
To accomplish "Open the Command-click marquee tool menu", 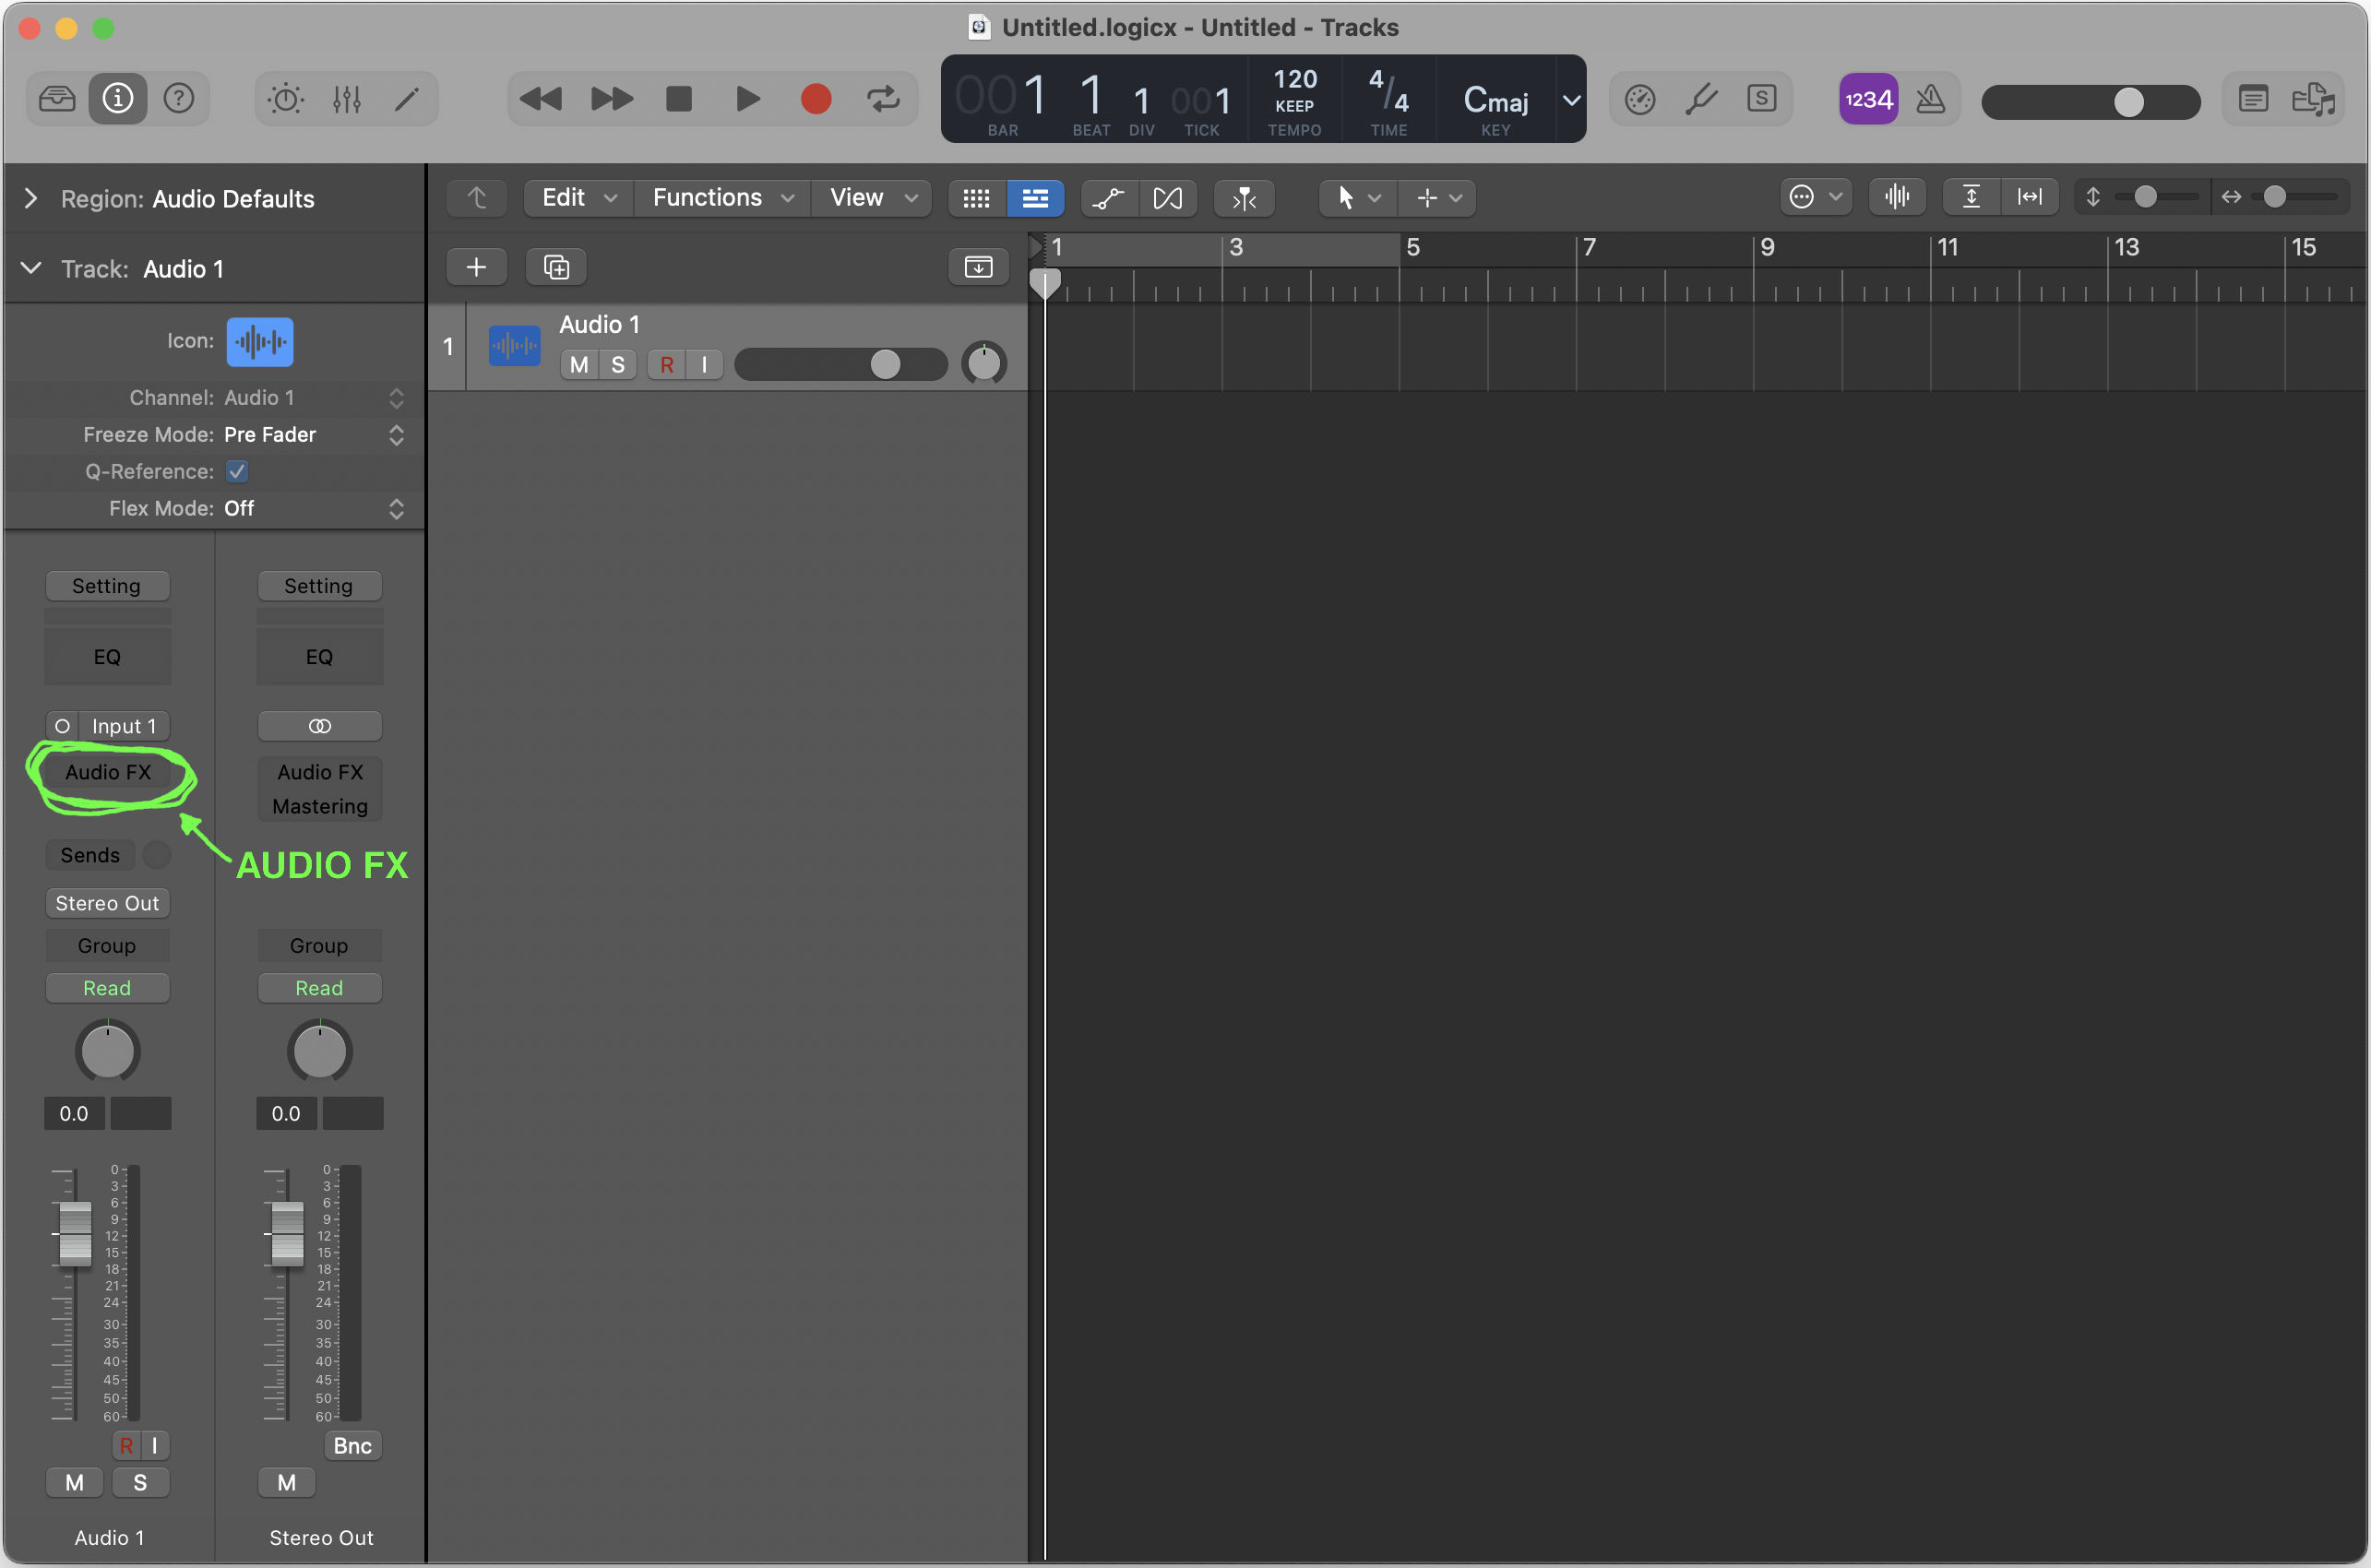I will tap(1438, 197).
